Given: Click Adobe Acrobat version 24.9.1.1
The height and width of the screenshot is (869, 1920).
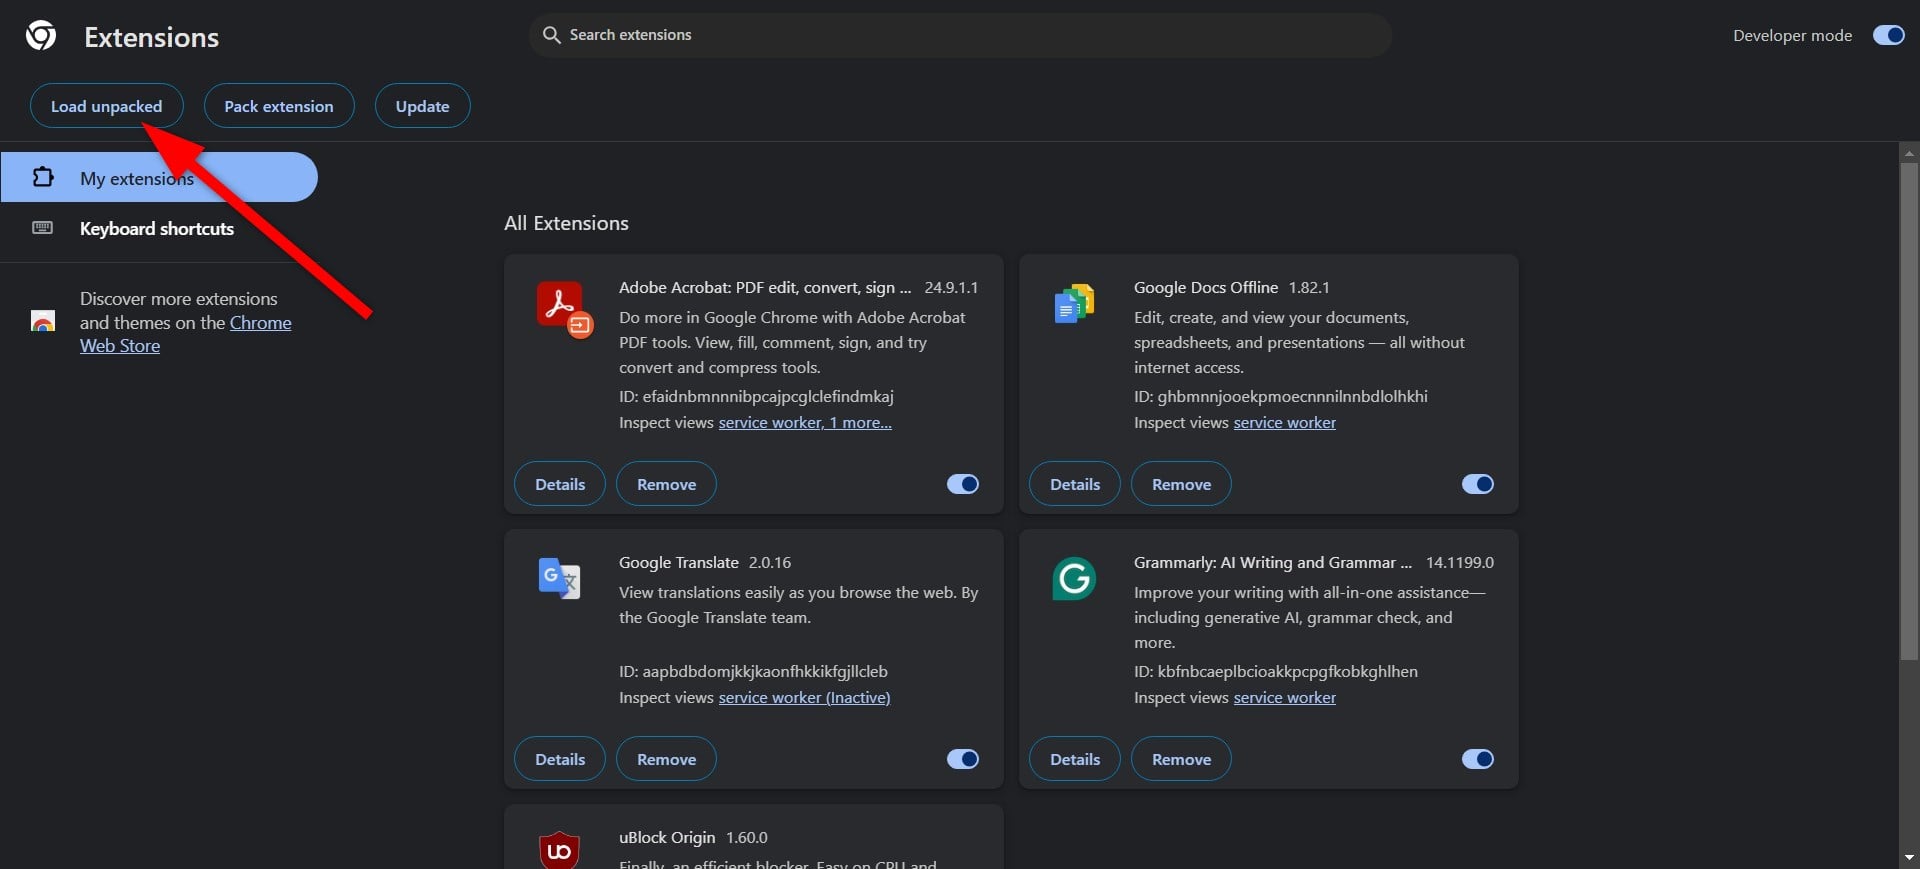Looking at the screenshot, I should 951,288.
